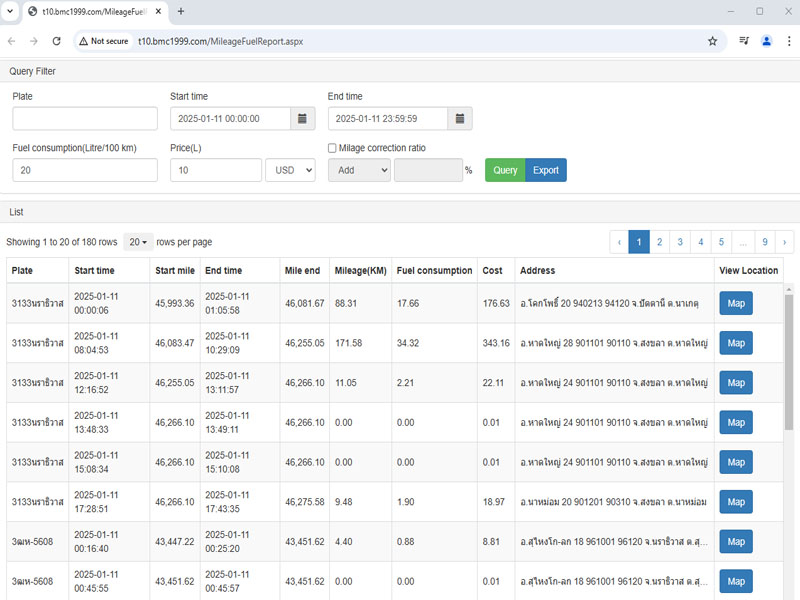Image resolution: width=800 pixels, height=600 pixels.
Task: Open Map for trip starting 00:16:40
Action: coord(736,542)
